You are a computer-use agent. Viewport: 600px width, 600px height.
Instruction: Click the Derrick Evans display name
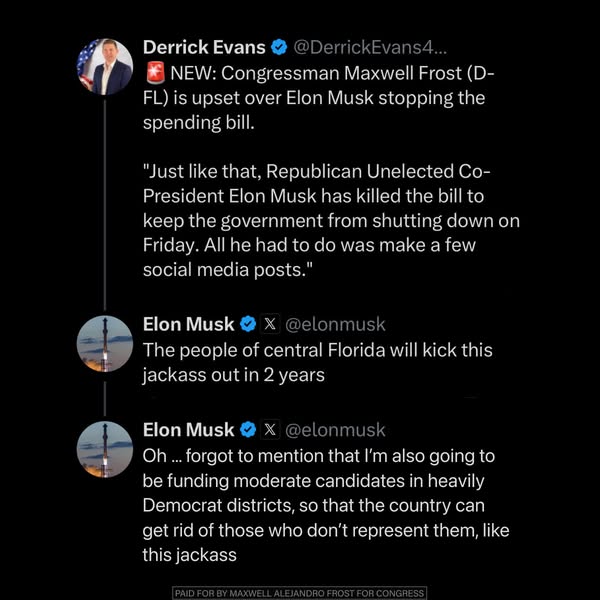click(205, 47)
